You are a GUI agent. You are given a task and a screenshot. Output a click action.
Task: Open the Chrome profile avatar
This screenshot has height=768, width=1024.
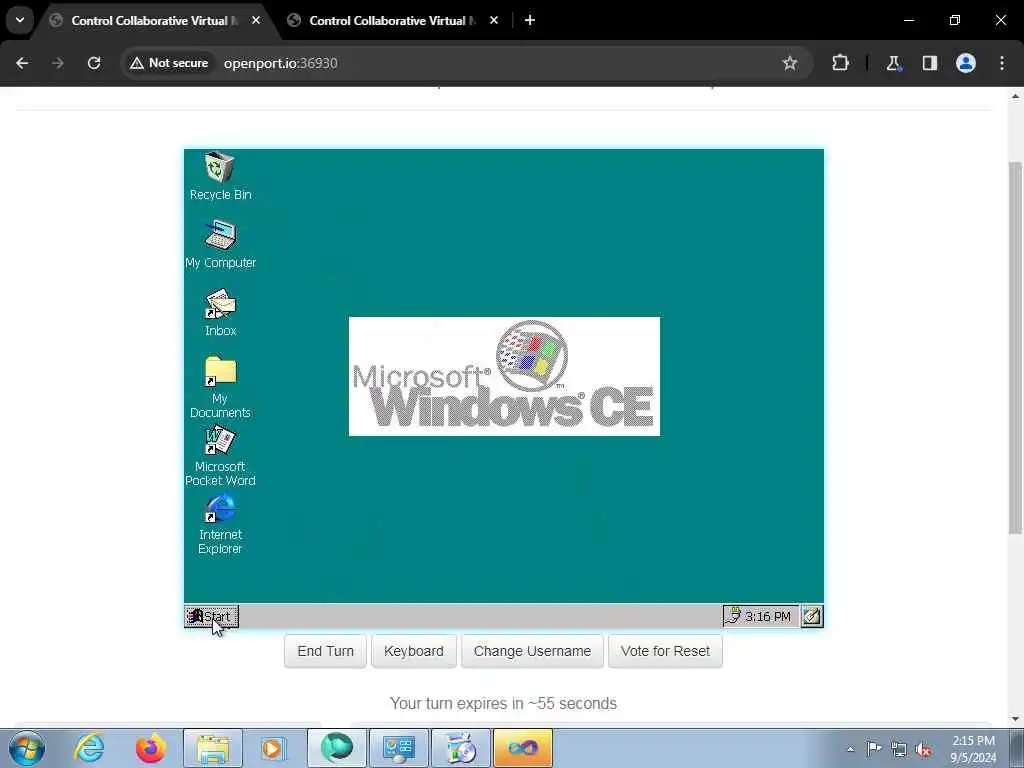click(965, 63)
